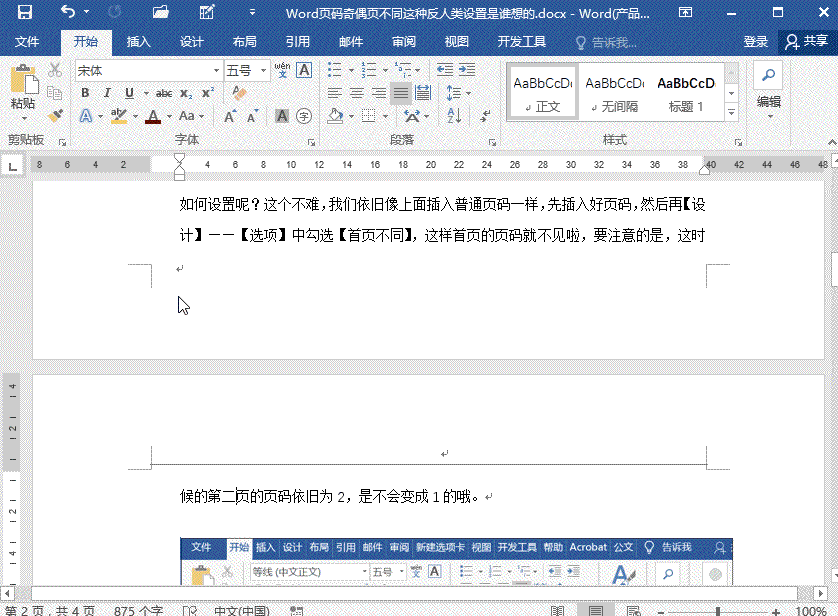Open the 宋体 font name dropdown
838x616 pixels.
(216, 71)
